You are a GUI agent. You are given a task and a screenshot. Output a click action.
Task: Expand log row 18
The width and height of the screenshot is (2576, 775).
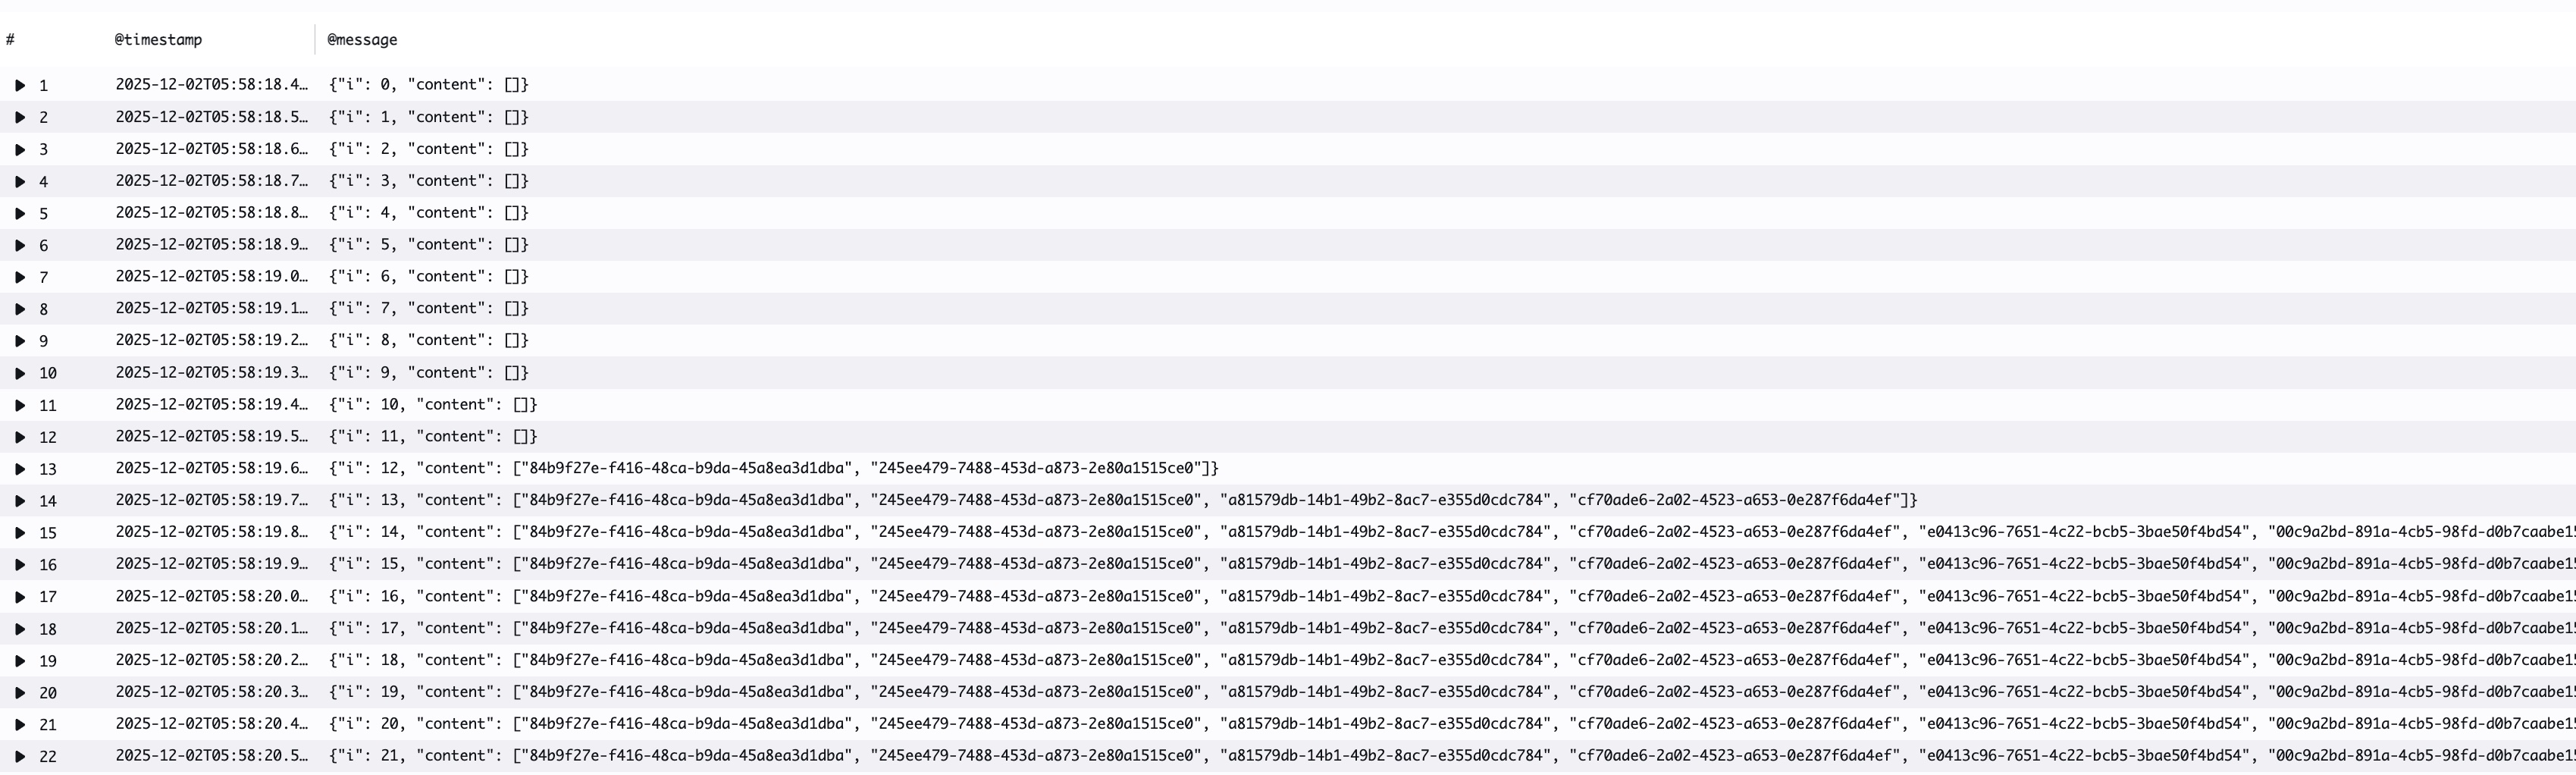(20, 629)
